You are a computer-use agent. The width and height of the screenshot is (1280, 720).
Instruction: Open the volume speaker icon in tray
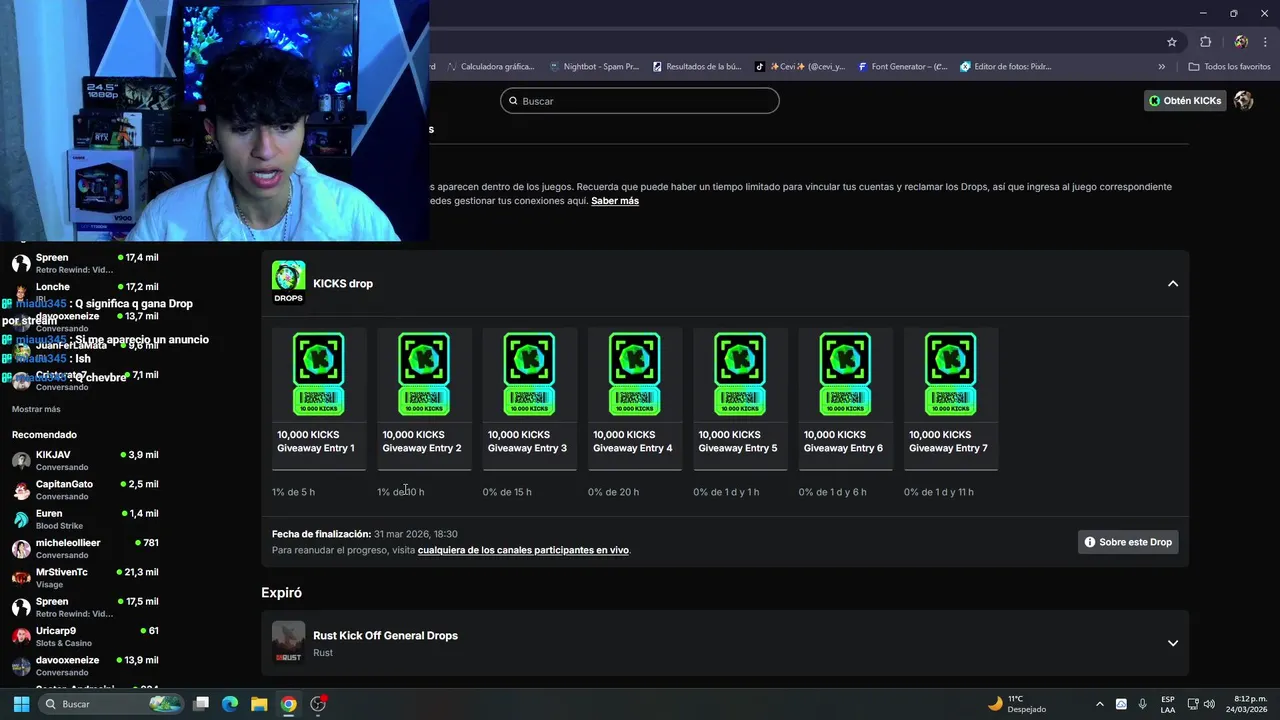click(x=1209, y=704)
